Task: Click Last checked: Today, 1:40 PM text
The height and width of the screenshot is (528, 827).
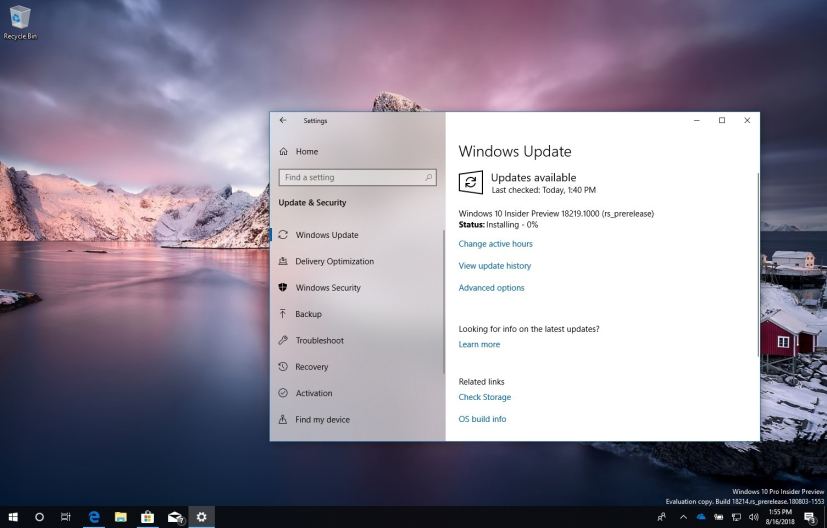Action: click(544, 190)
